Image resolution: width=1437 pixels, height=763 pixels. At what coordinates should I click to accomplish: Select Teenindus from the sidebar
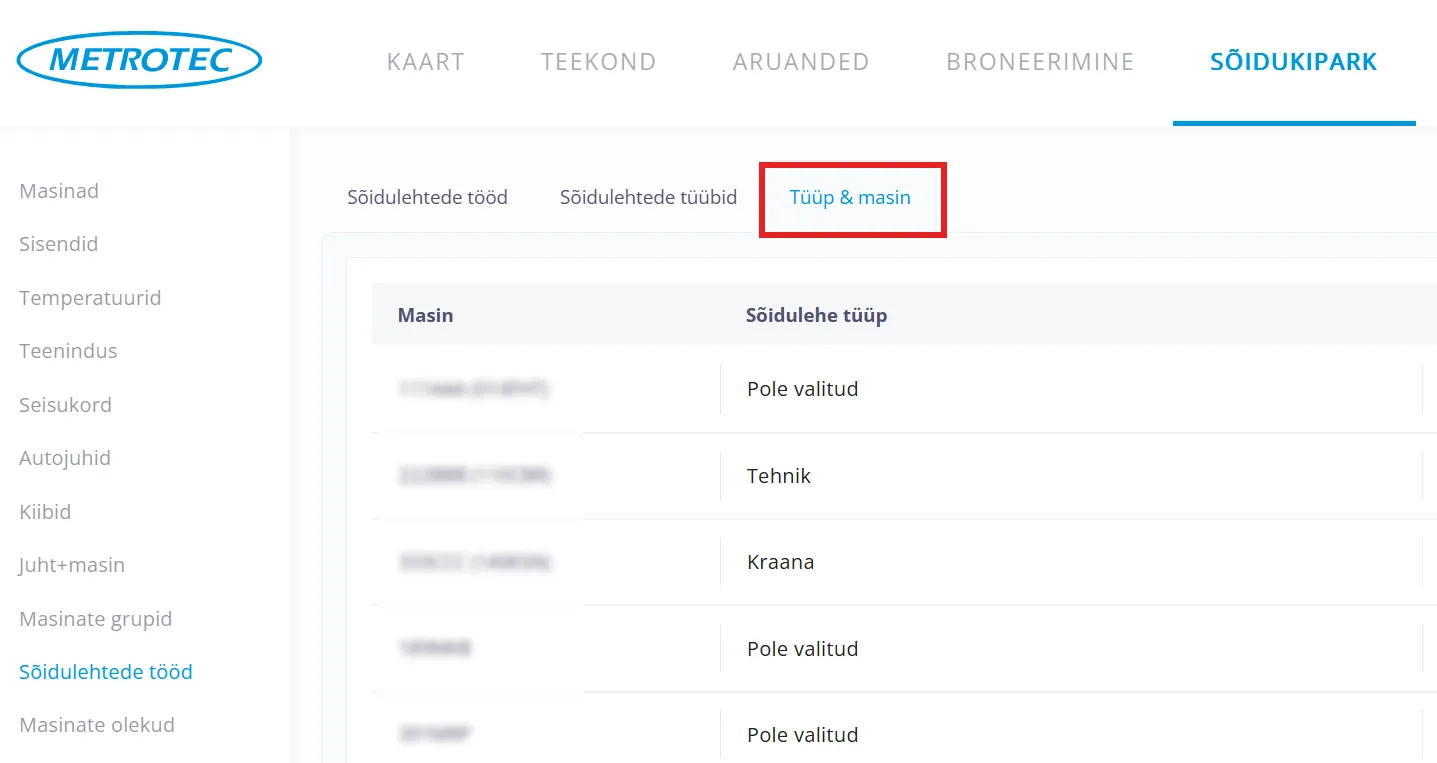coord(68,351)
